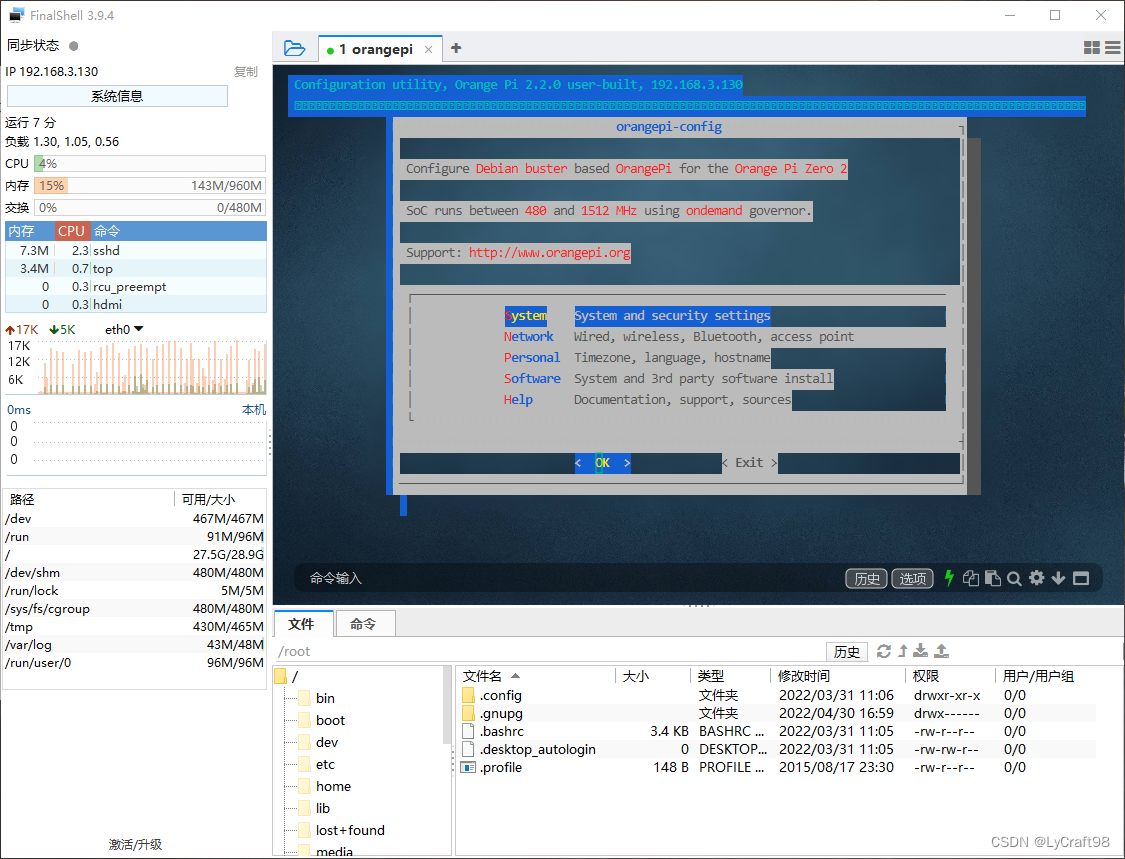The image size is (1125, 859).
Task: Select the etc folder in tree
Action: pyautogui.click(x=325, y=764)
